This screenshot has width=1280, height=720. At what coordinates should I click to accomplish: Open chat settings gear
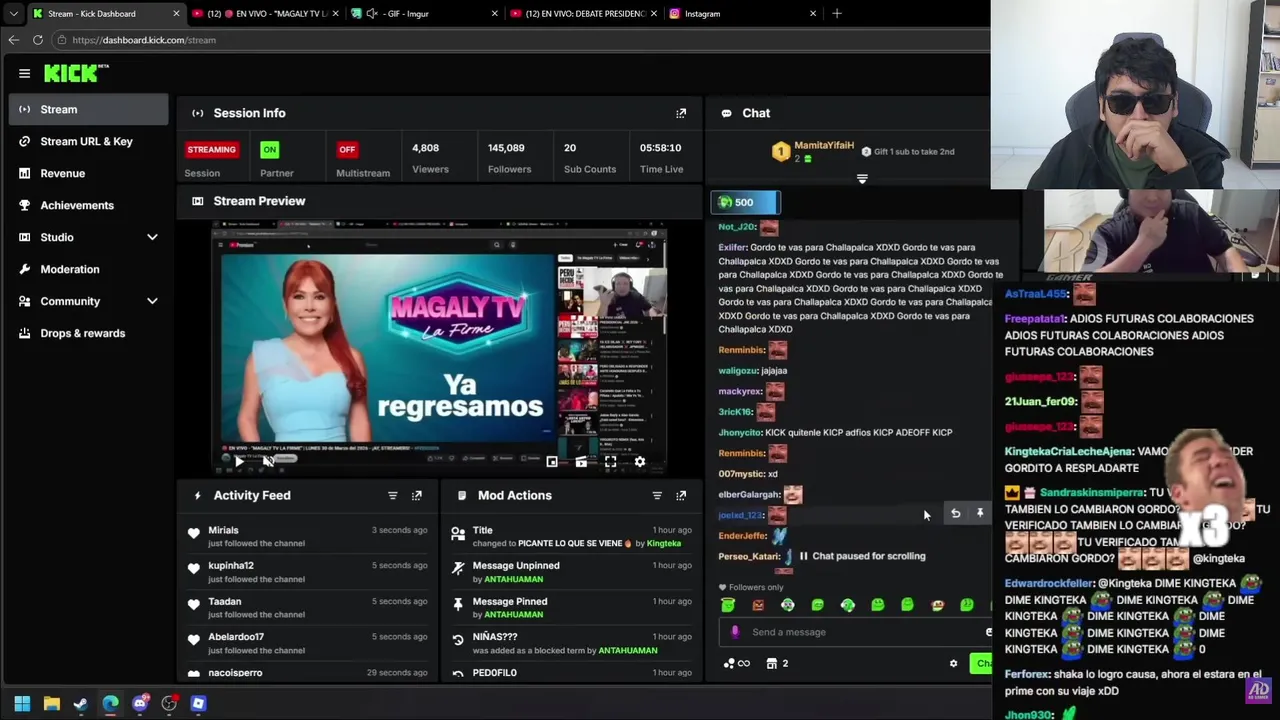tap(953, 663)
